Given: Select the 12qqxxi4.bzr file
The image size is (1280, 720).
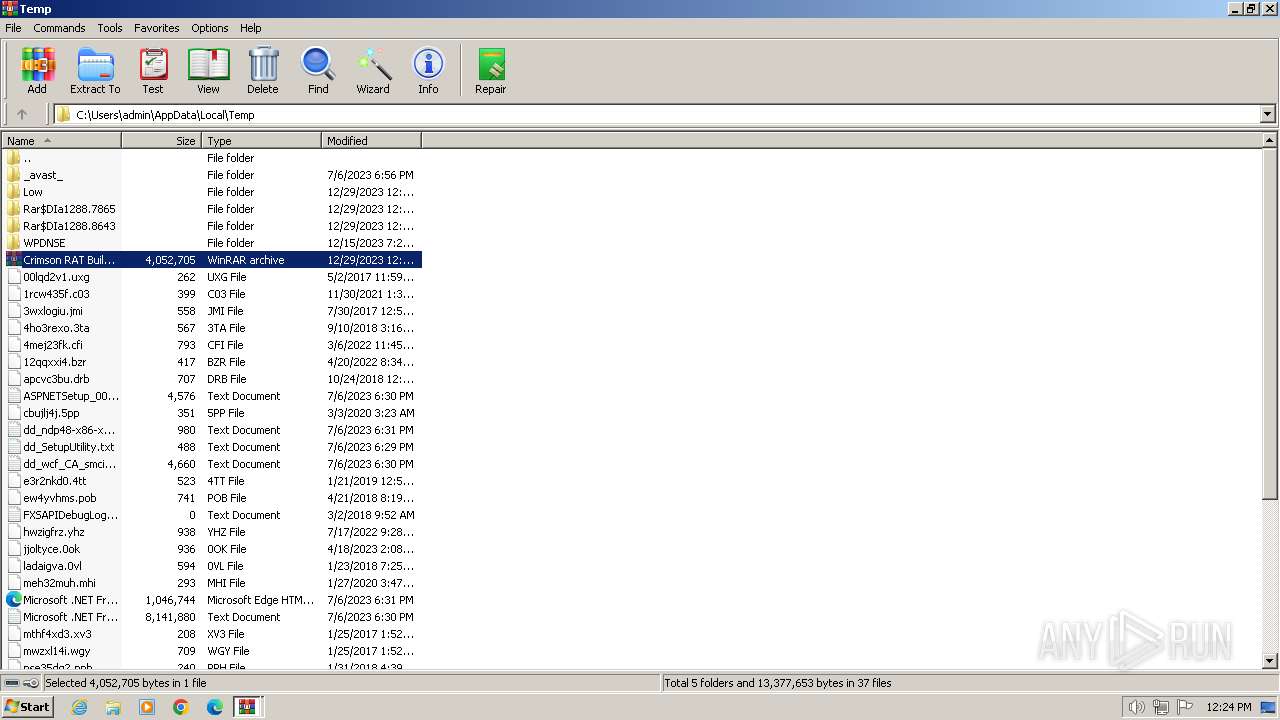Looking at the screenshot, I should click(212, 362).
